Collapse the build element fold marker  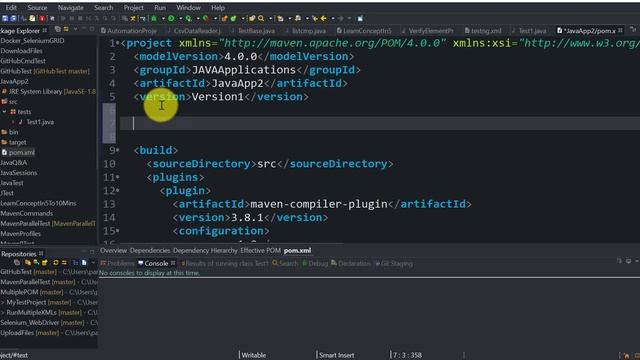point(118,151)
